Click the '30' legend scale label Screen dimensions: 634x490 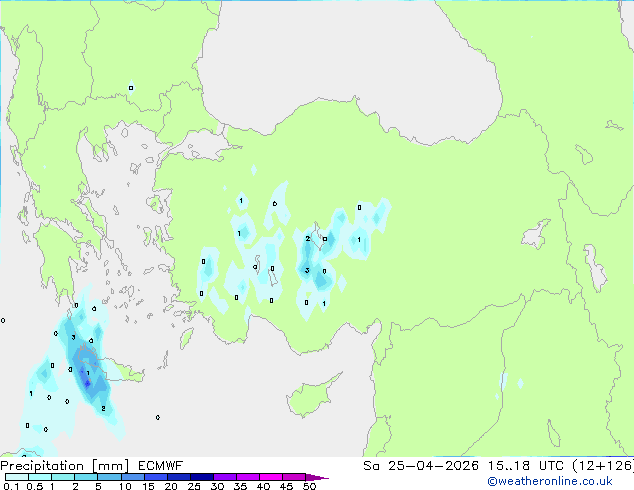pyautogui.click(x=218, y=486)
